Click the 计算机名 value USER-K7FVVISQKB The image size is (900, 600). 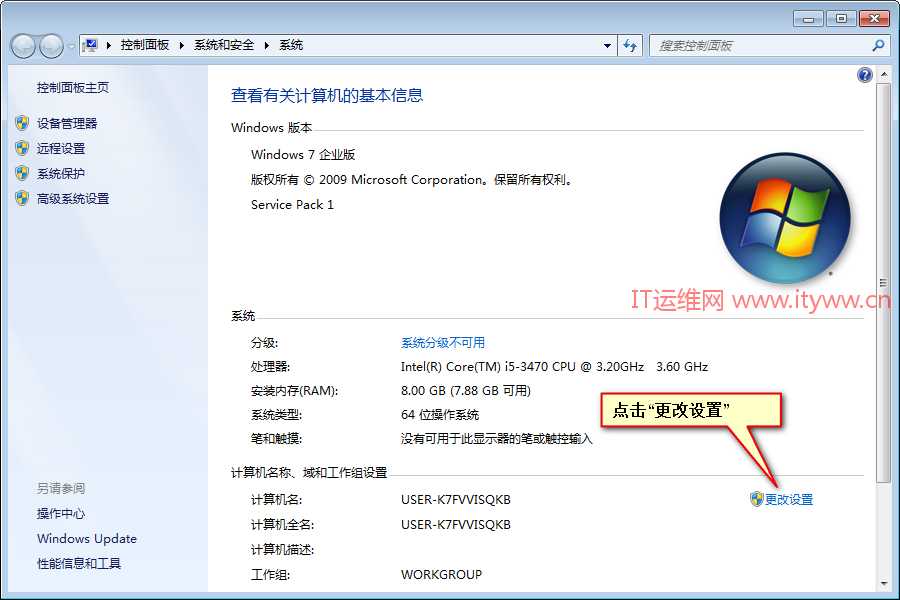[x=456, y=500]
